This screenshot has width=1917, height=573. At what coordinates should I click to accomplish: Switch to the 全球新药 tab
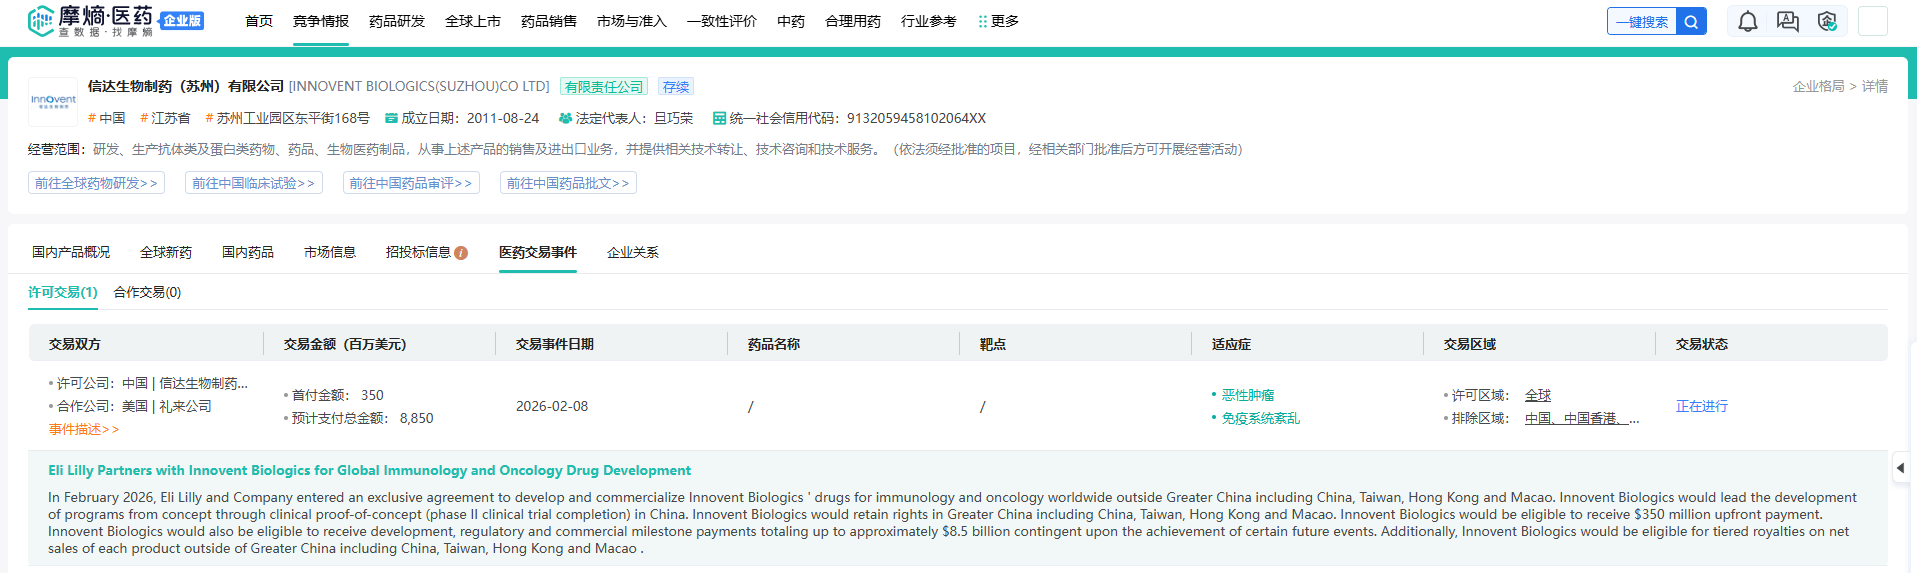click(x=166, y=252)
